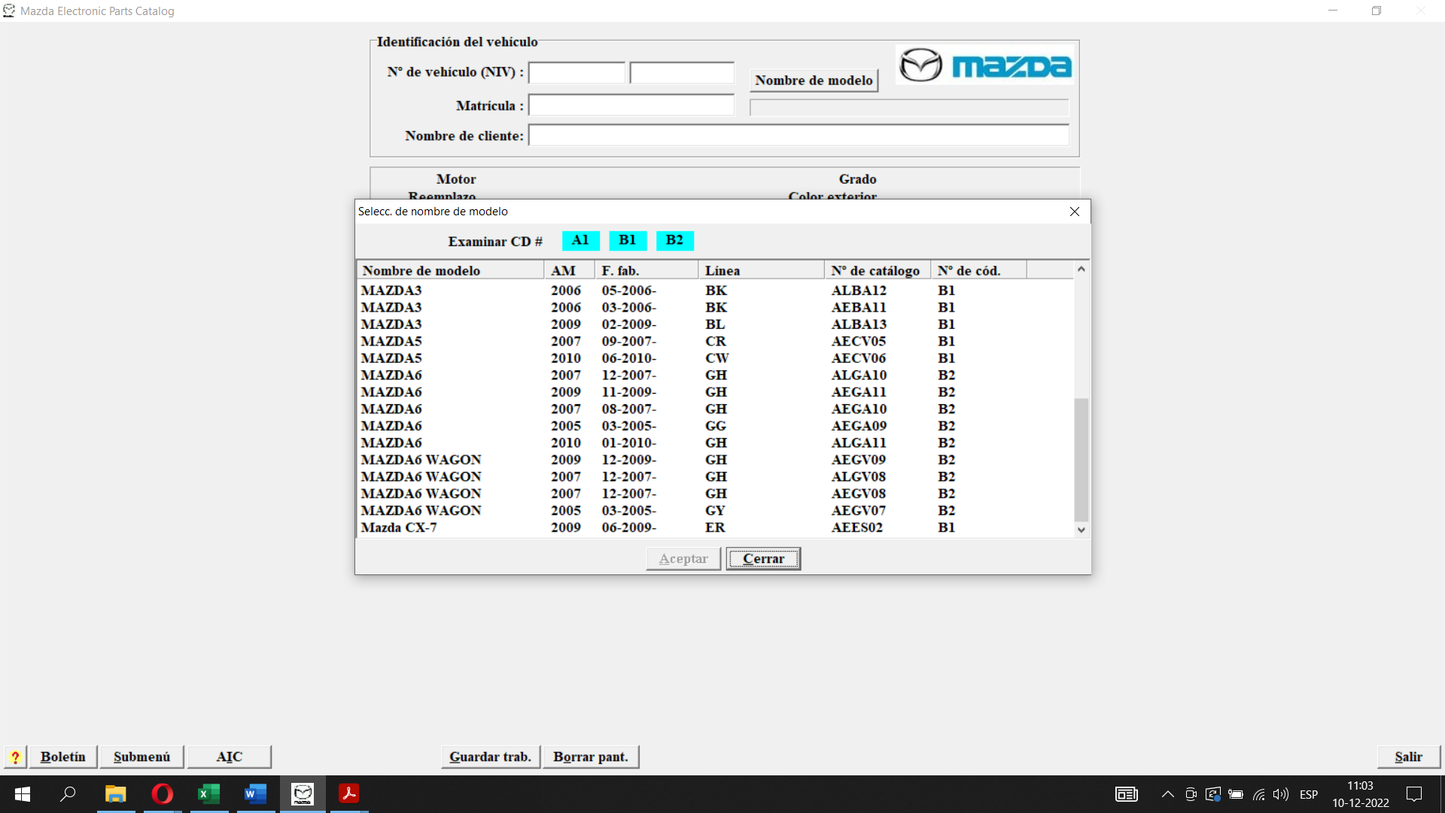Open the Boletín button
Screen dimensions: 1445x813
(63, 757)
